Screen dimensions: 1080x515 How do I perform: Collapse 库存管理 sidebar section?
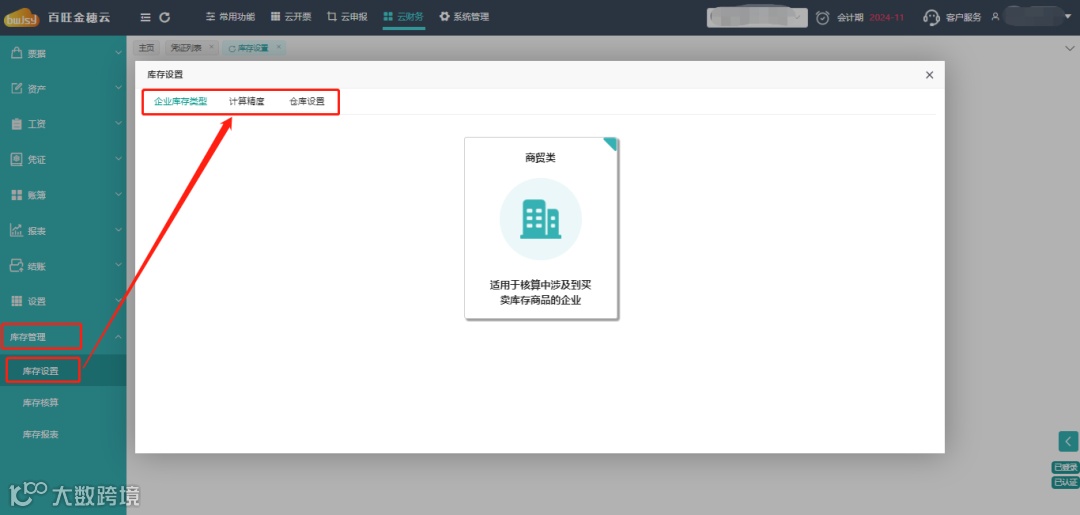(63, 337)
